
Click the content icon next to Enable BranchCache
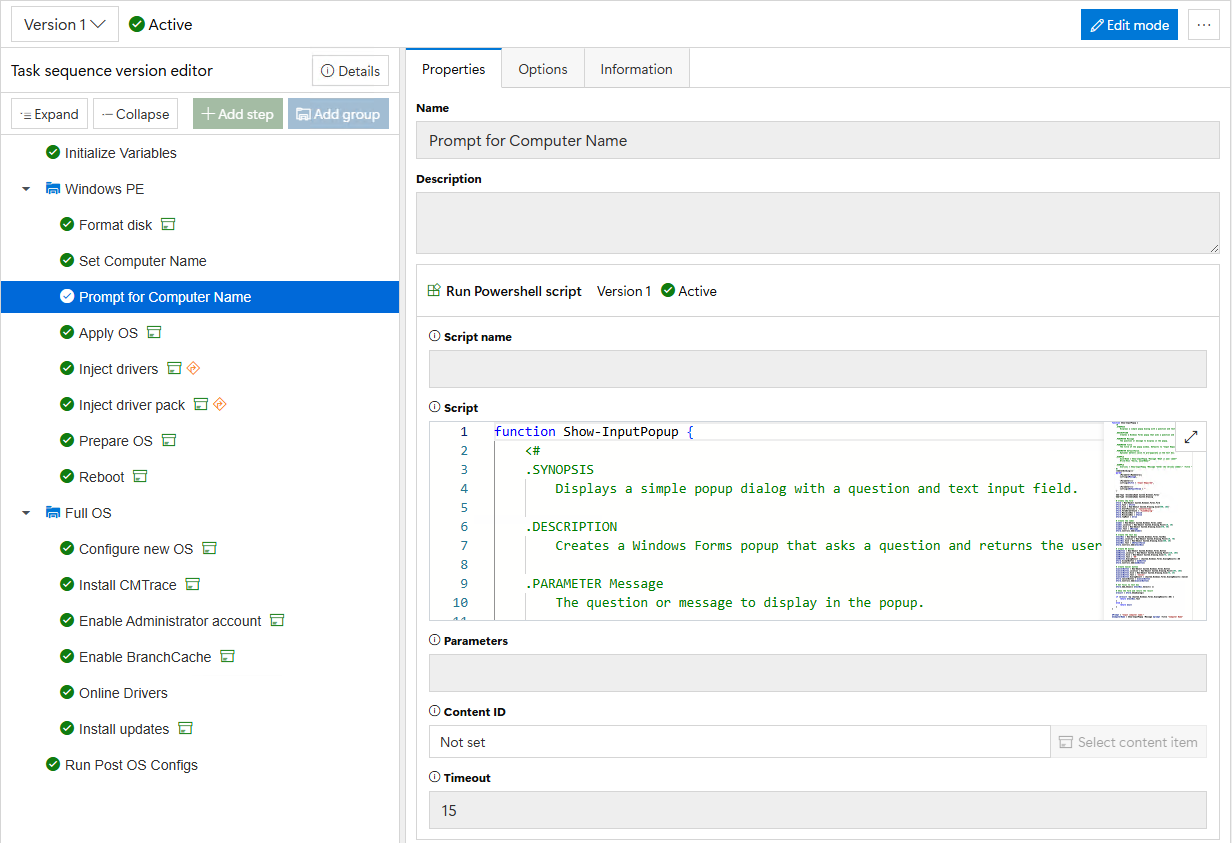click(227, 656)
